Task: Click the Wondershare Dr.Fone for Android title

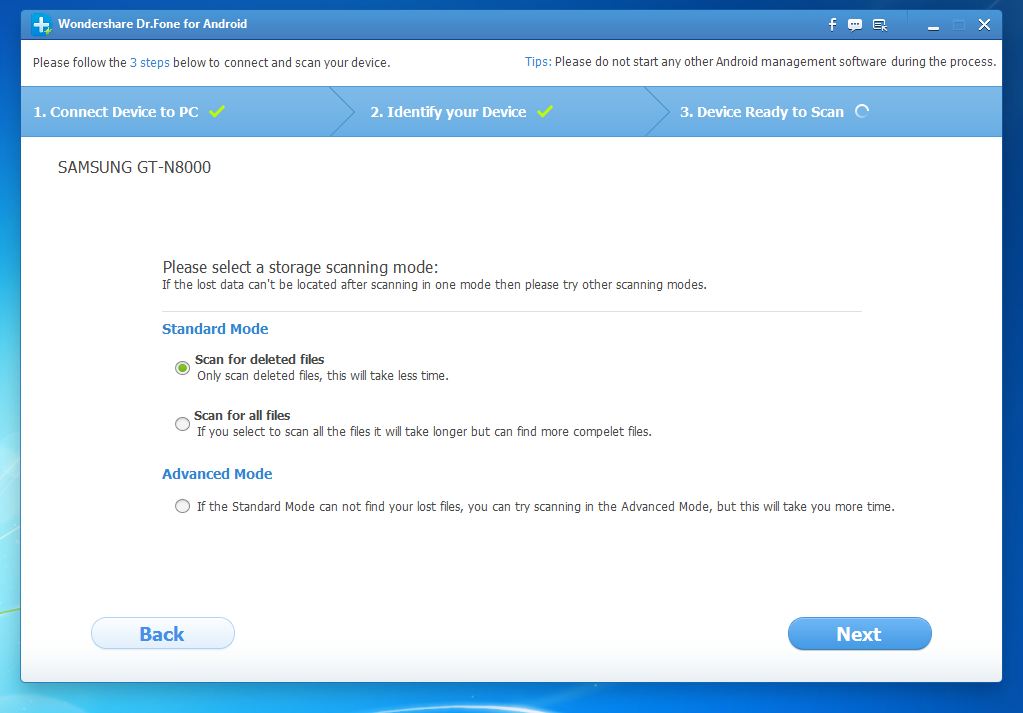Action: 153,24
